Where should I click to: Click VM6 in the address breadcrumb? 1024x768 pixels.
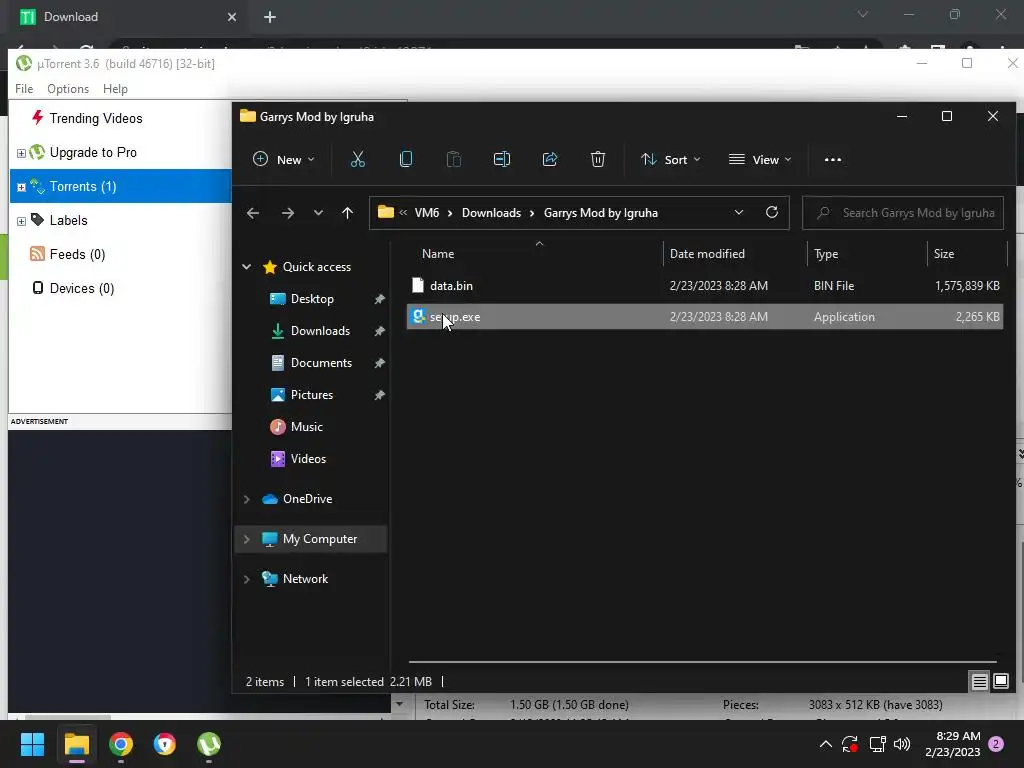pos(427,213)
